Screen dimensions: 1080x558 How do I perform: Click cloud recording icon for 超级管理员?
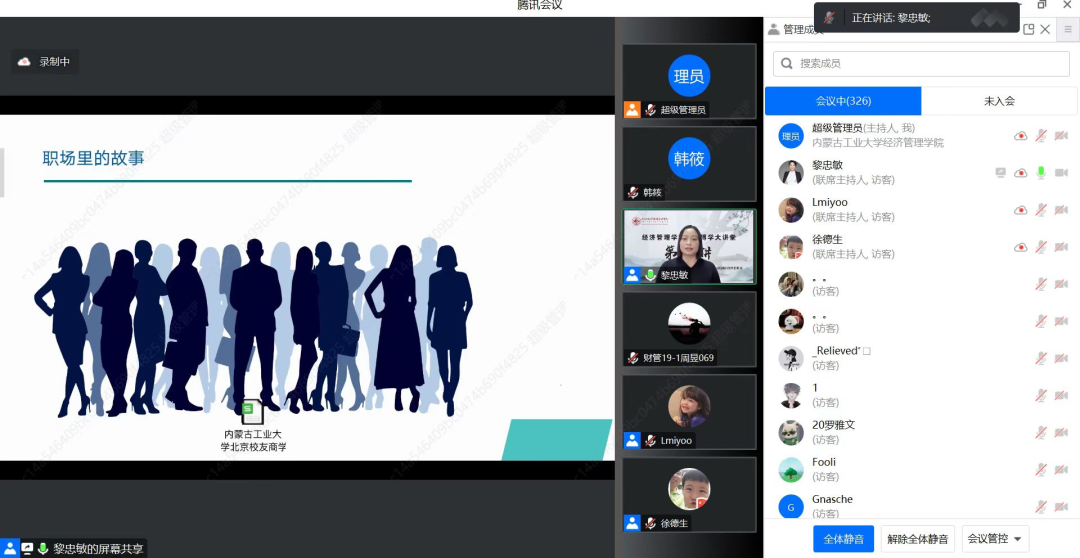point(1020,136)
